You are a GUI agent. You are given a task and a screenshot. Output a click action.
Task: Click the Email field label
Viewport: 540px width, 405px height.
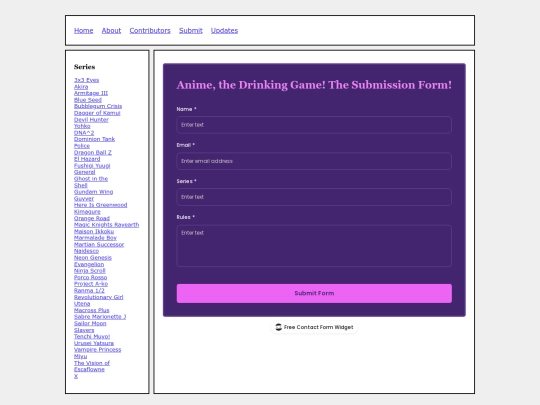186,145
